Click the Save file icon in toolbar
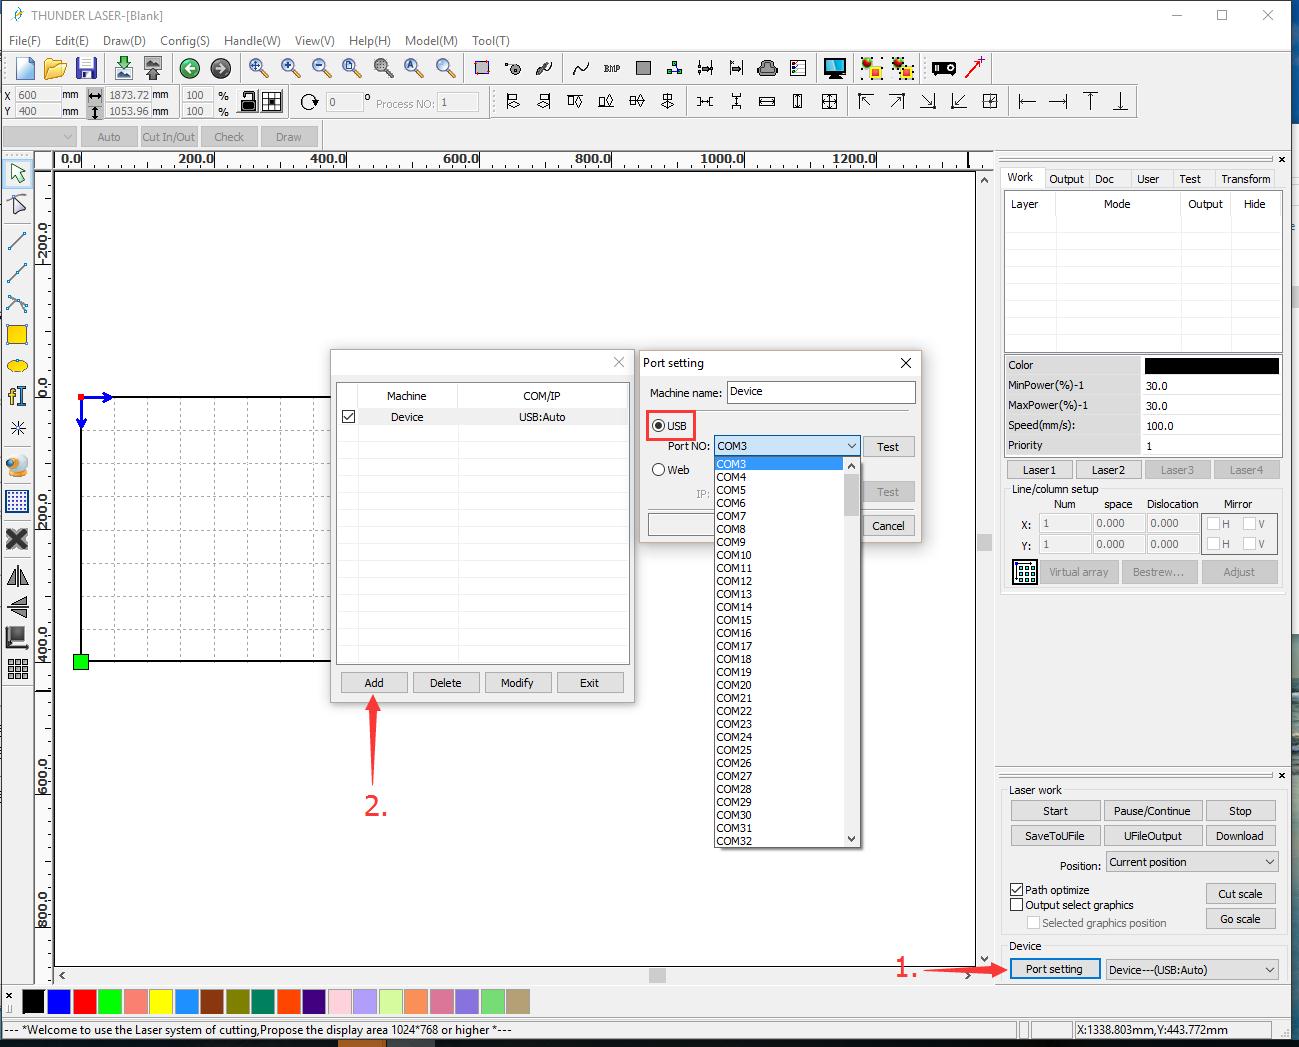Image resolution: width=1299 pixels, height=1047 pixels. pyautogui.click(x=87, y=68)
